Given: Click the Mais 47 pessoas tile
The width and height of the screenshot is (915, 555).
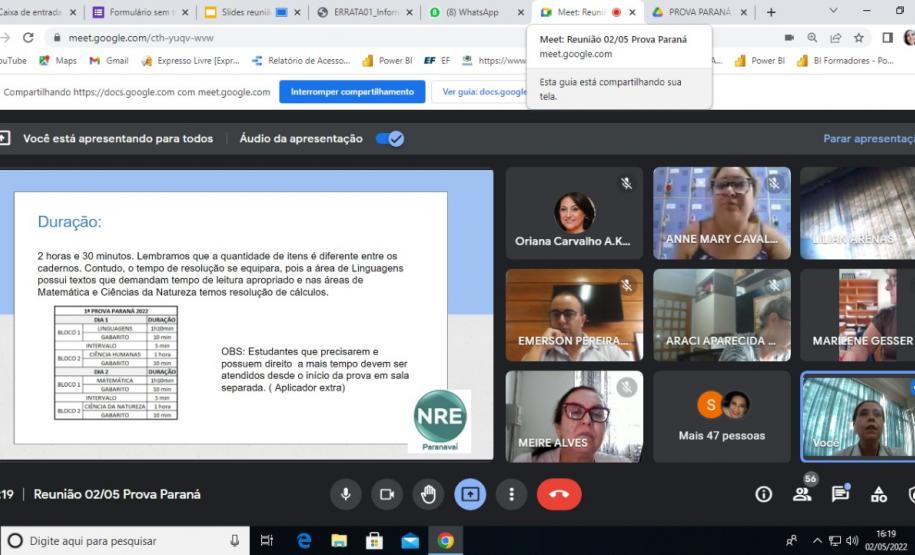Looking at the screenshot, I should coord(722,416).
